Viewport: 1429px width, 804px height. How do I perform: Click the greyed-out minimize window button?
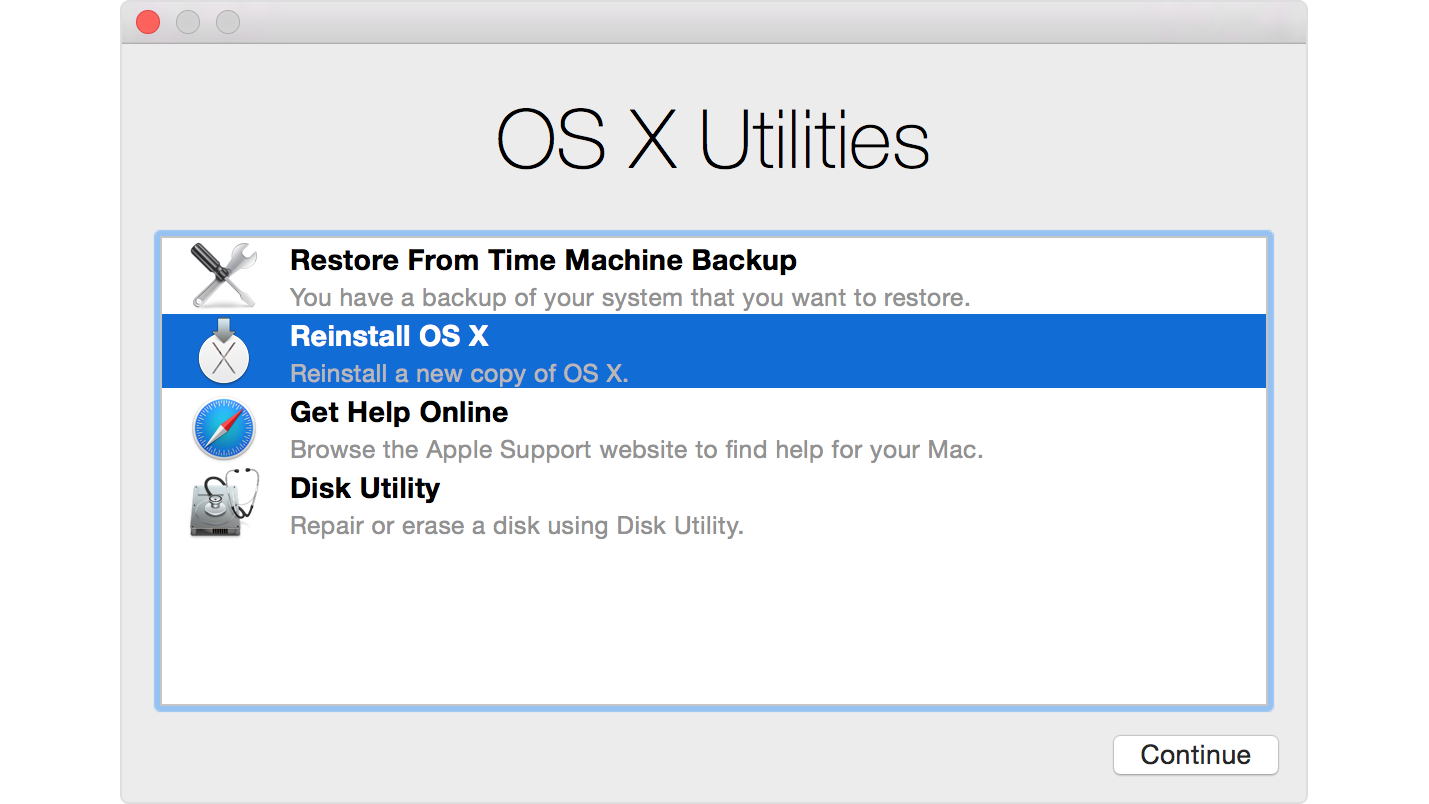click(x=188, y=22)
